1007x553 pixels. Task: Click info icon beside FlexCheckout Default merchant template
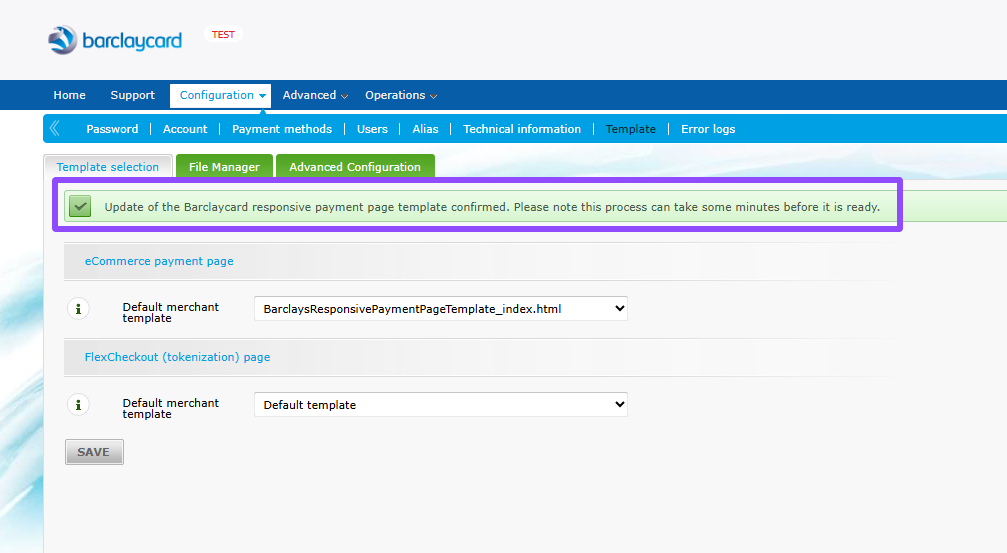pyautogui.click(x=78, y=405)
